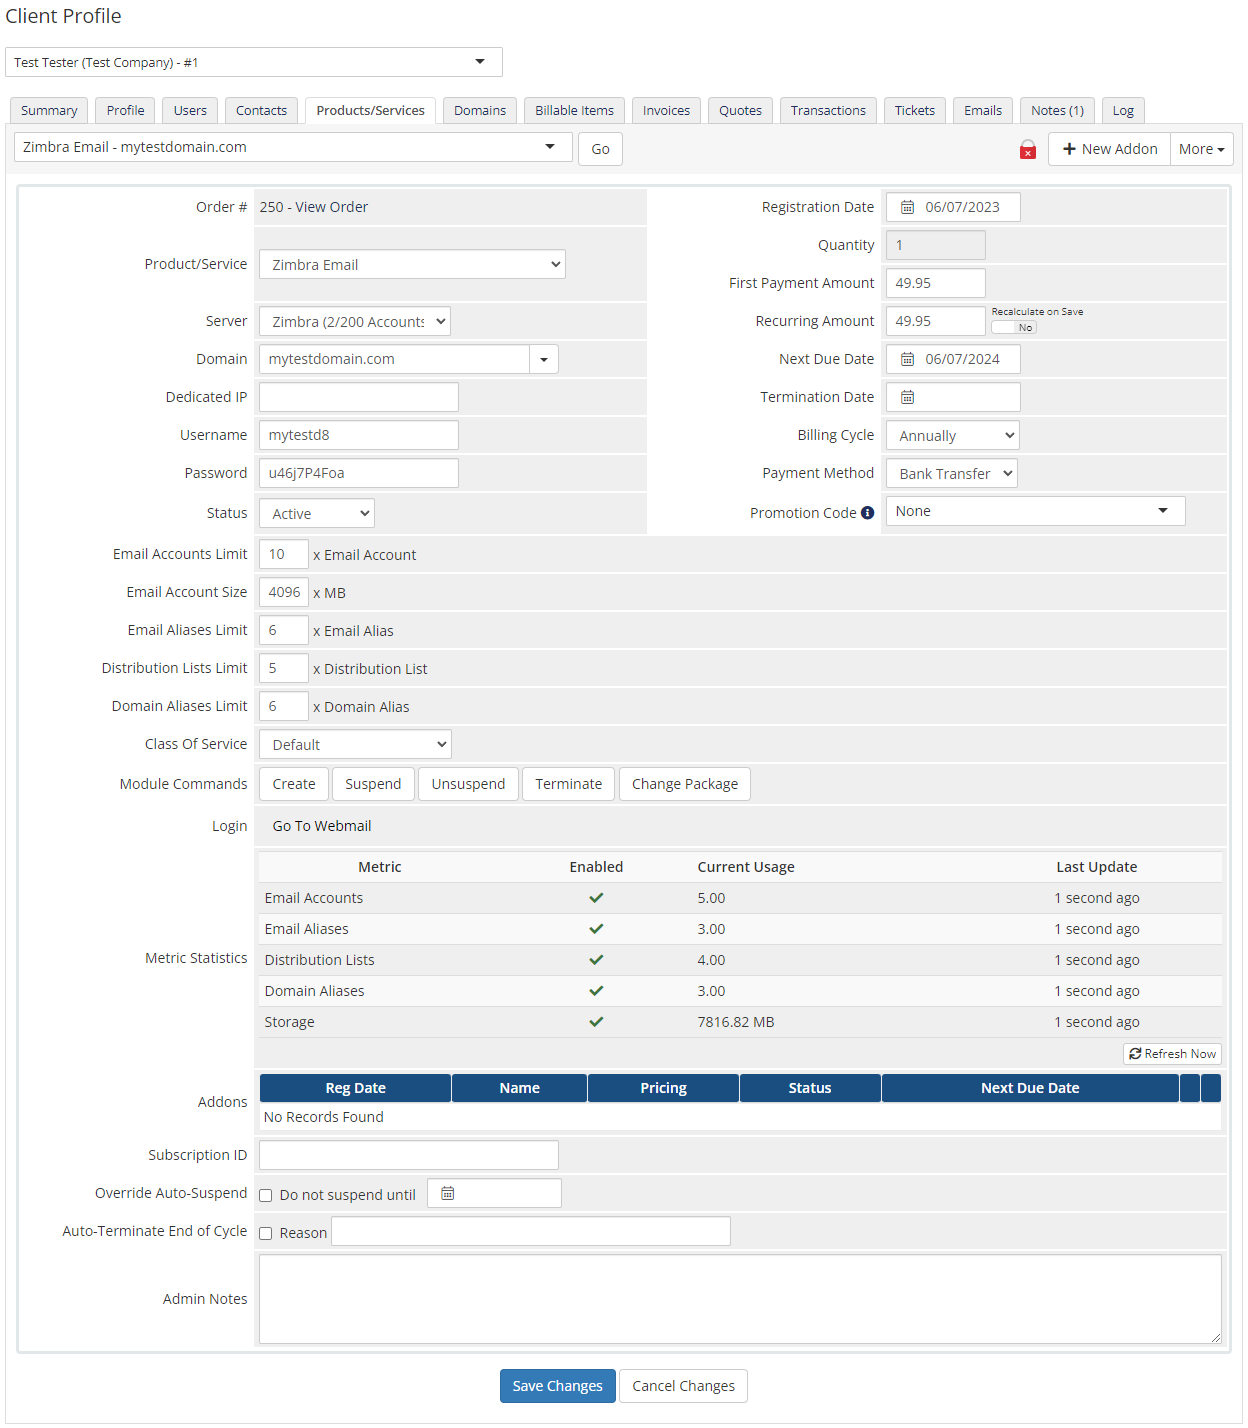The image size is (1248, 1428).
Task: Open the Billing Cycle dropdown
Action: [951, 434]
